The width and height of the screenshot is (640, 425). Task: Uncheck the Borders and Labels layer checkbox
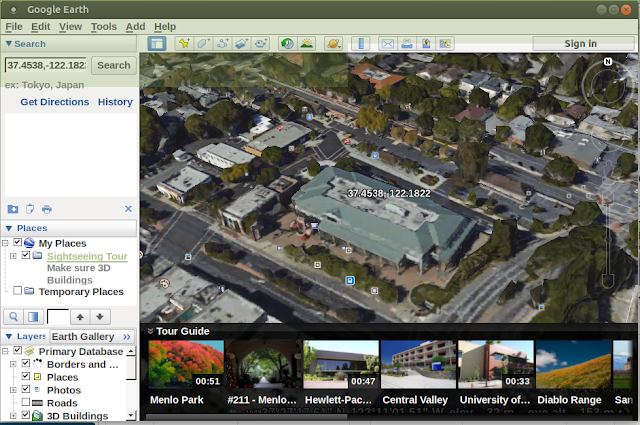(x=26, y=363)
